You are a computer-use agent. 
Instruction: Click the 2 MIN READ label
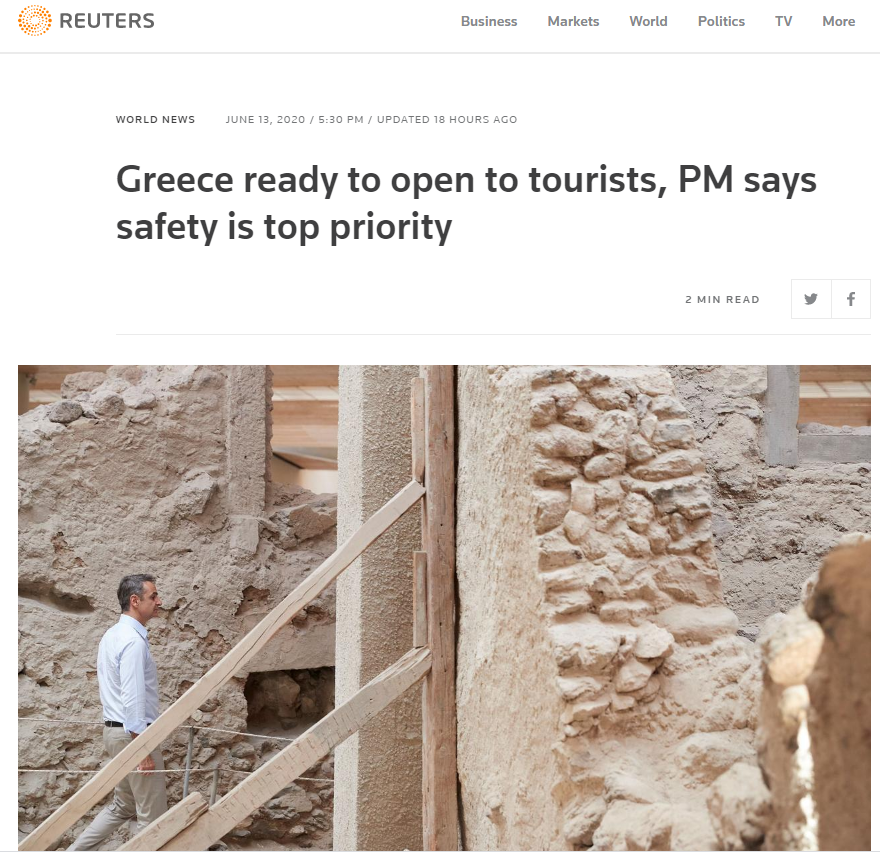point(722,300)
